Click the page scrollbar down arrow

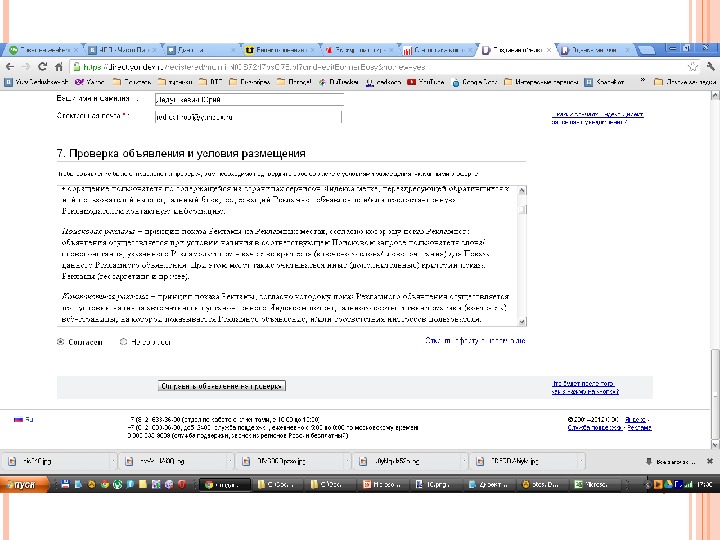click(715, 444)
